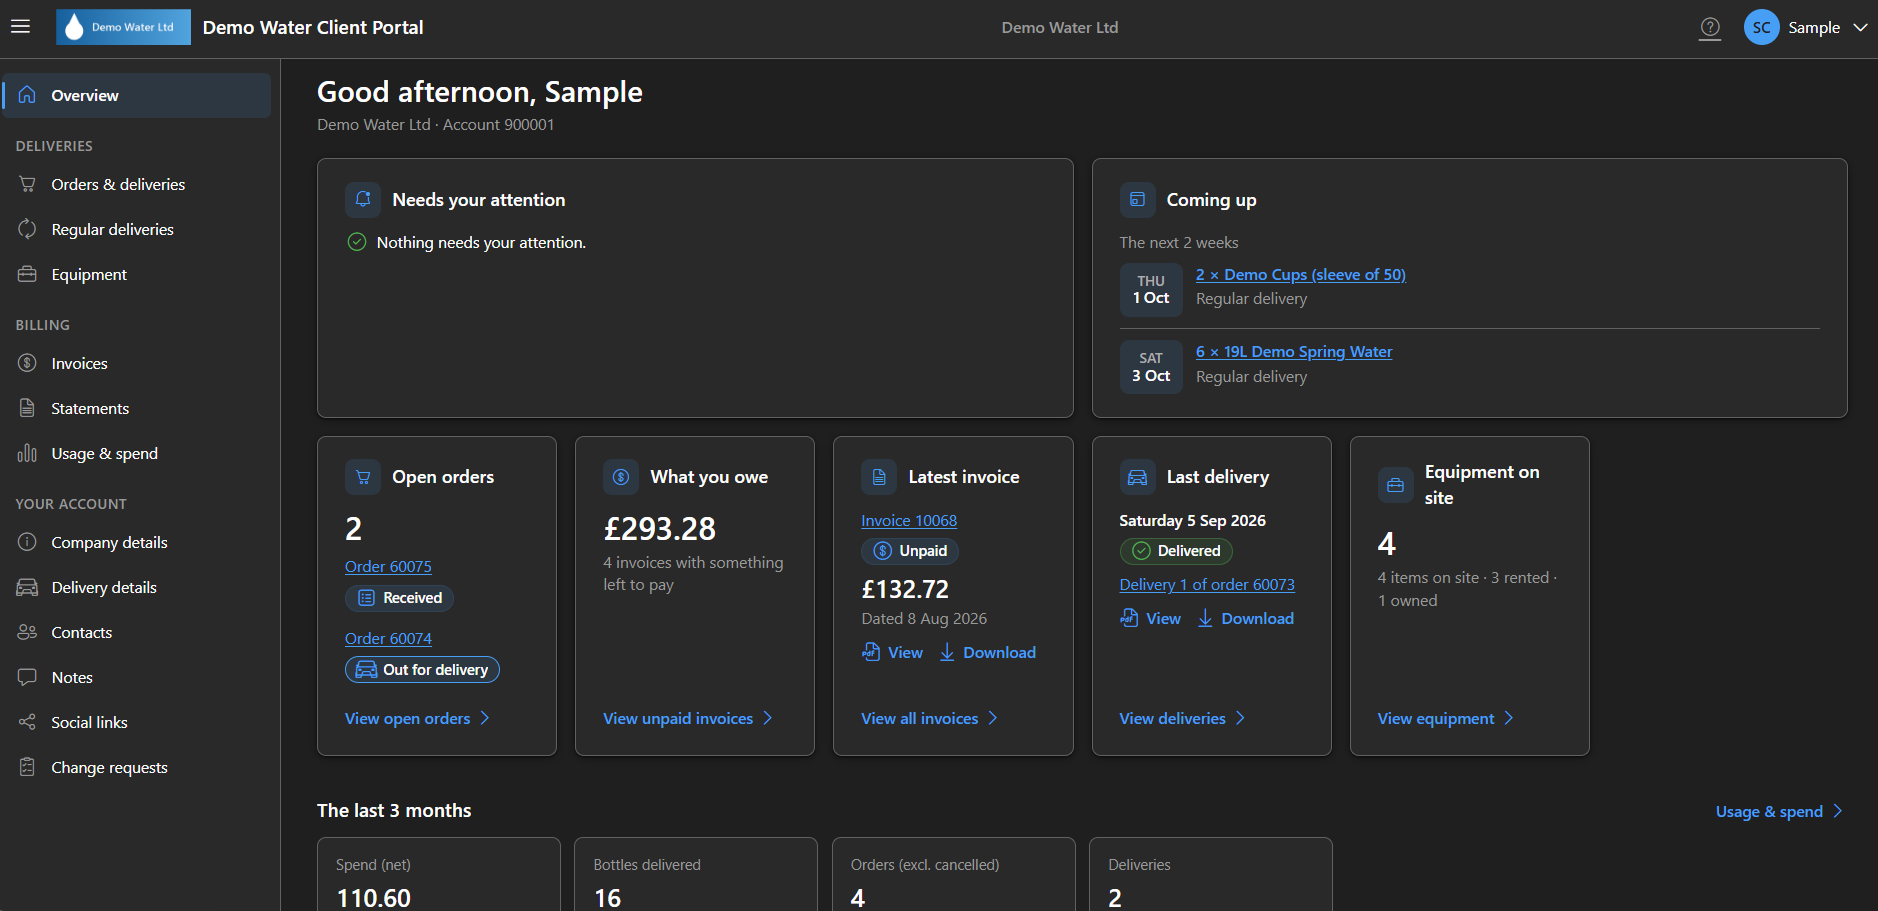Screen dimensions: 1878x911
Task: Click the Contacts people icon
Action: tap(27, 632)
